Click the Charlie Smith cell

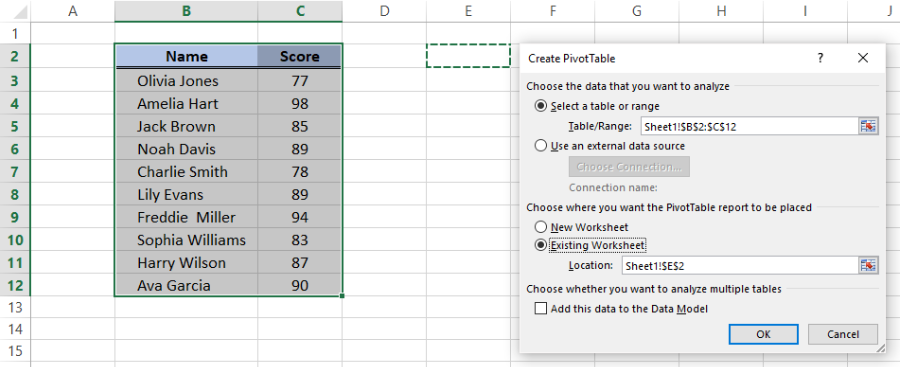click(x=186, y=172)
